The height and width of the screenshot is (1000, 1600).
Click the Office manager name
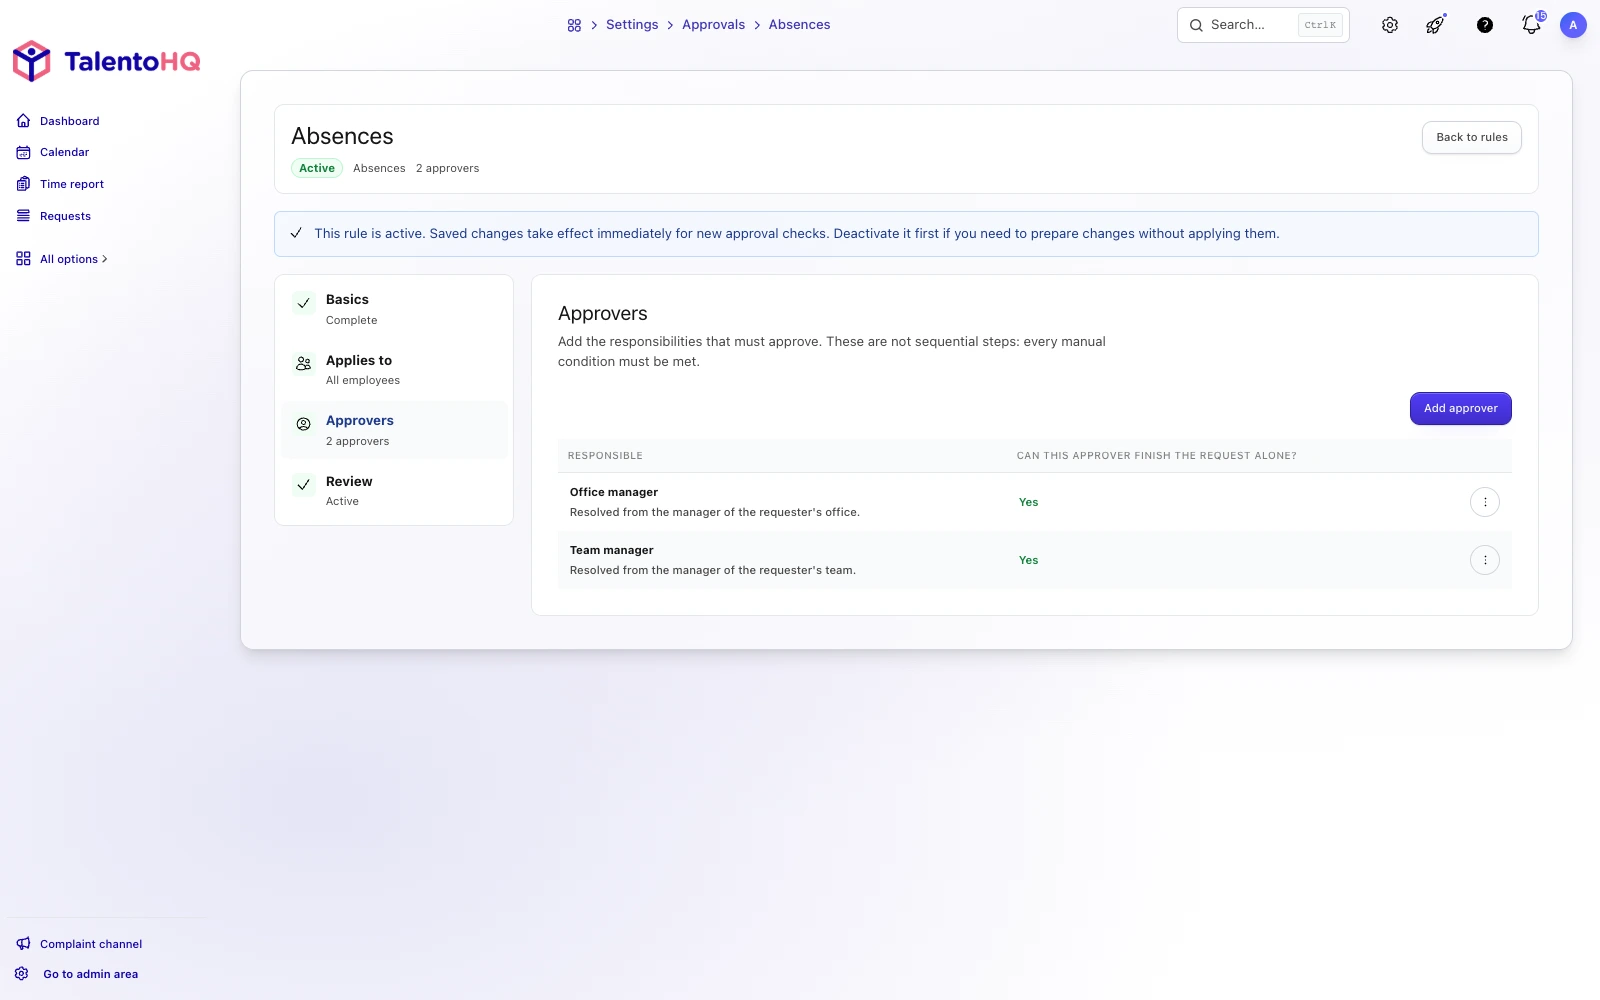(x=614, y=492)
